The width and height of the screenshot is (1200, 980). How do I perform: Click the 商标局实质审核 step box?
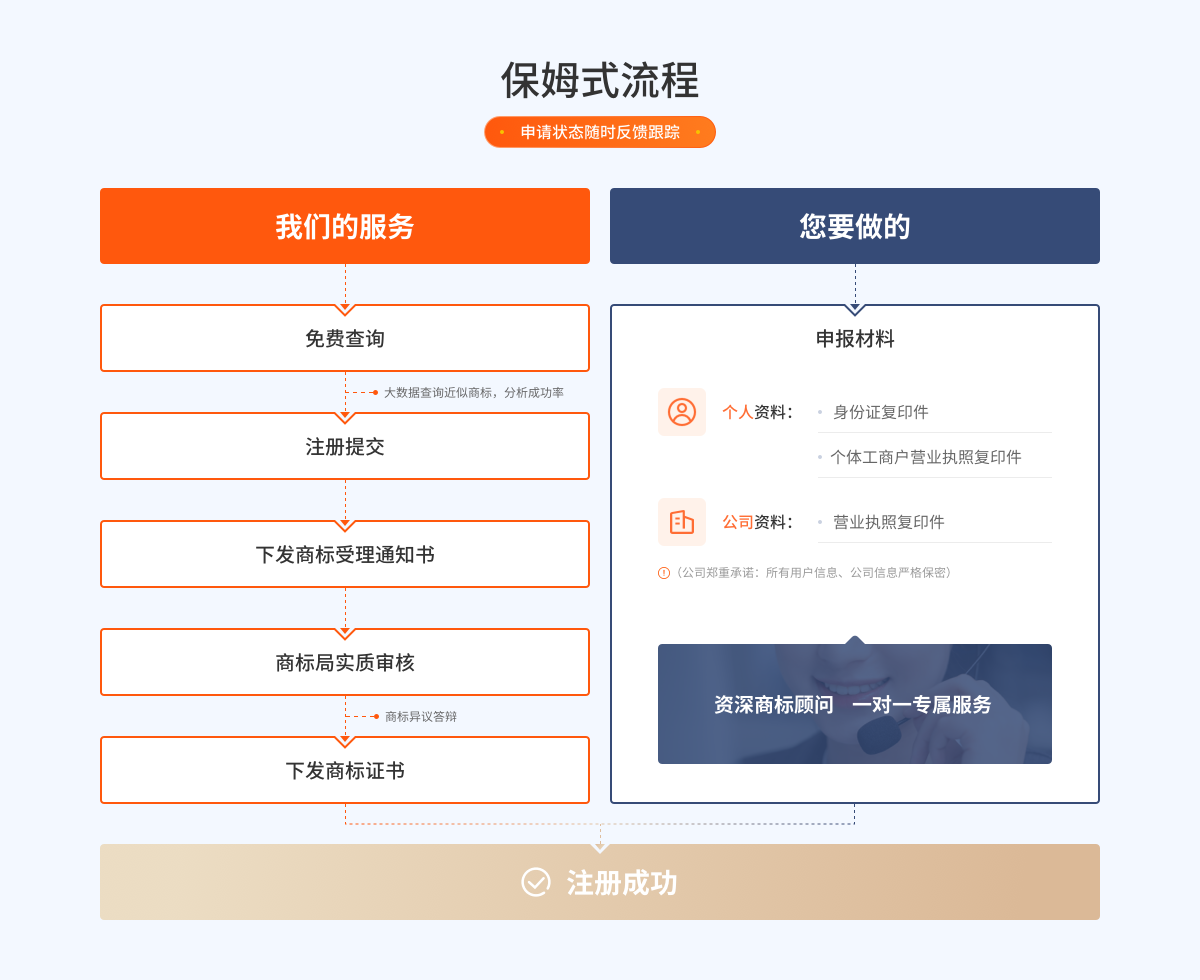[345, 663]
